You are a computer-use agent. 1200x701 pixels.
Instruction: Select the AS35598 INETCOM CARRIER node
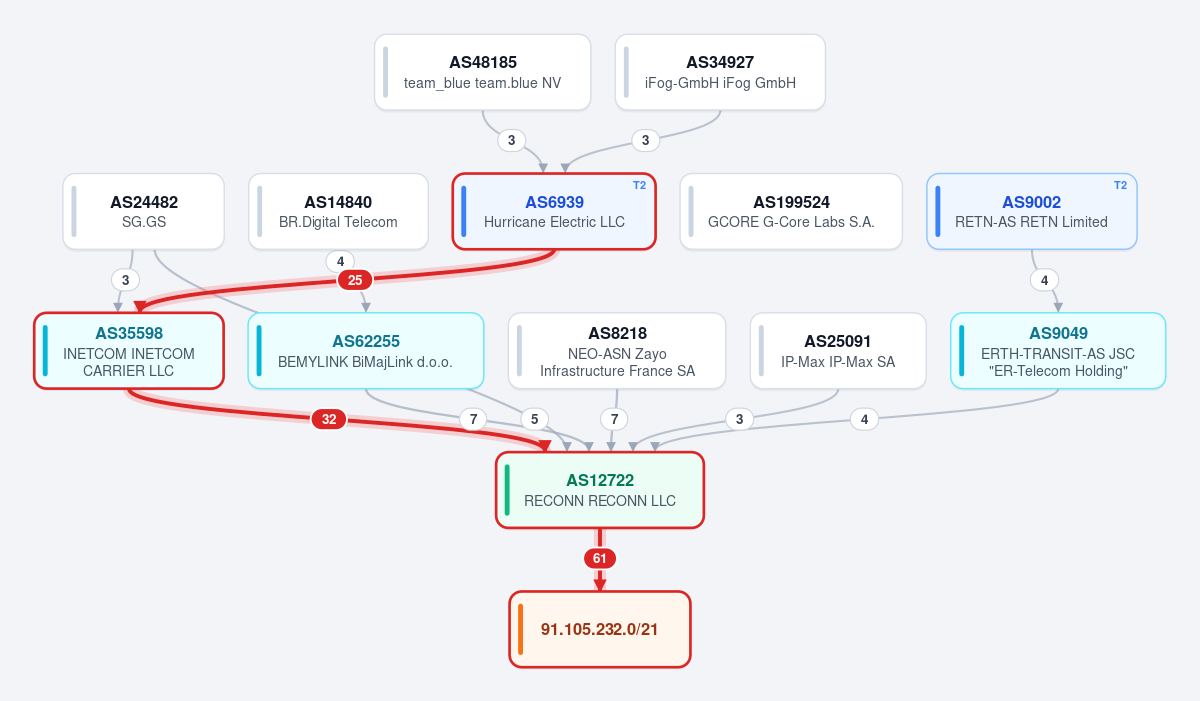pos(129,350)
